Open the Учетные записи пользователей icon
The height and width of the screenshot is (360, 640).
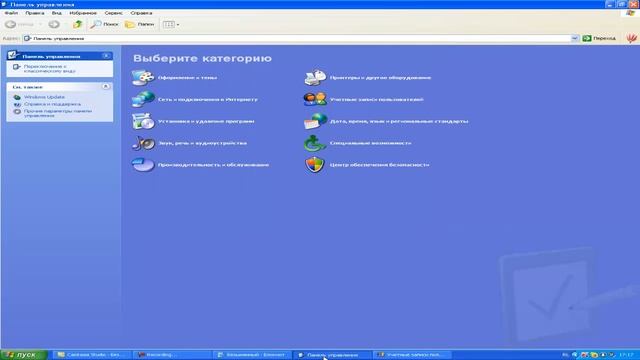coord(315,99)
